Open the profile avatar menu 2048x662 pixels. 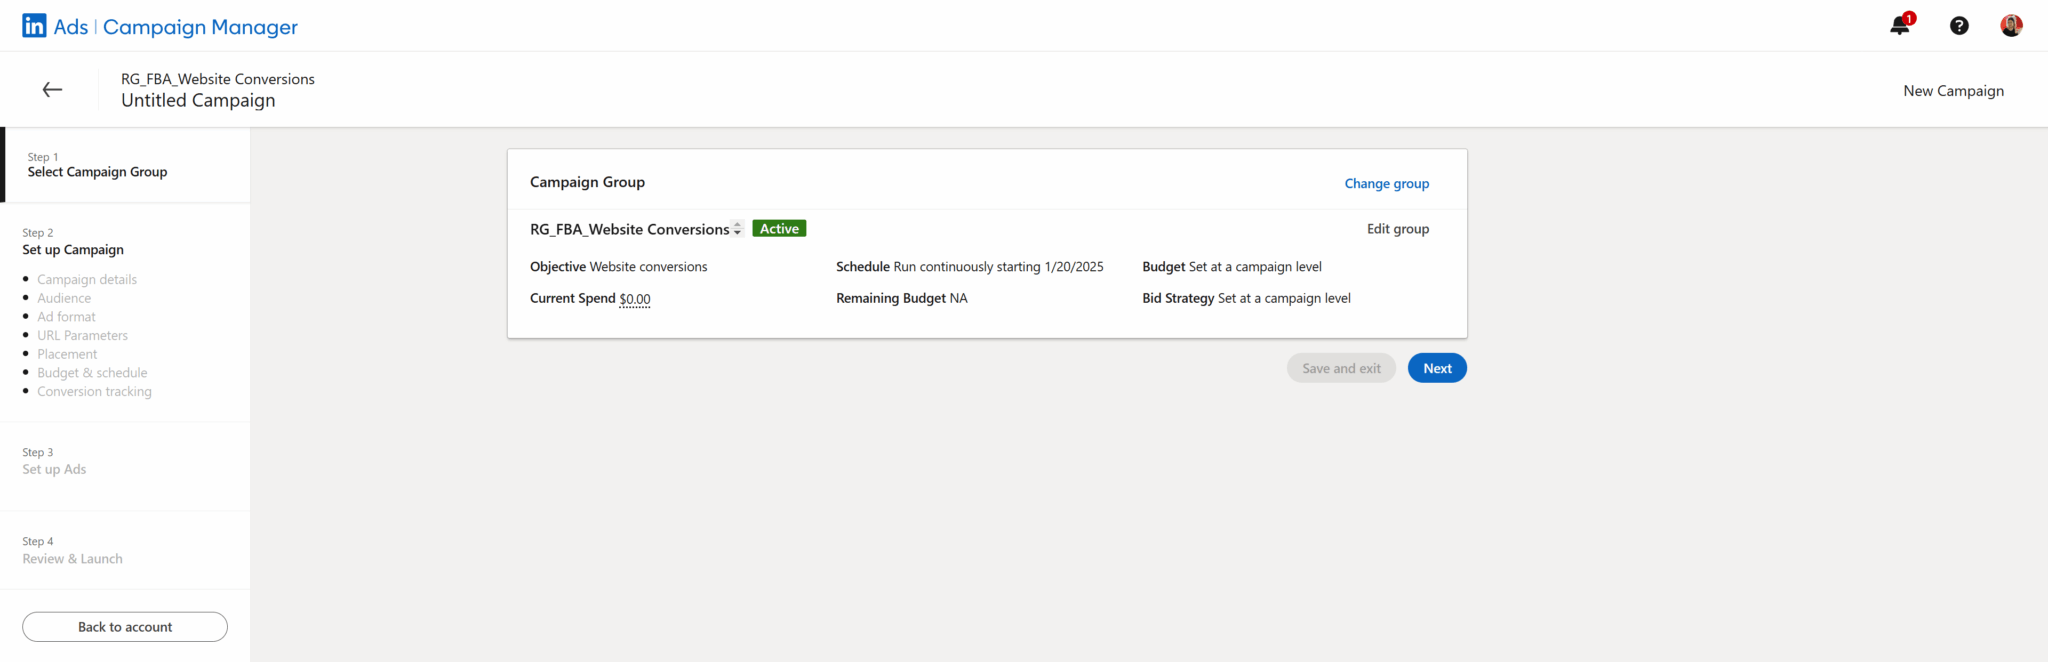(2011, 26)
